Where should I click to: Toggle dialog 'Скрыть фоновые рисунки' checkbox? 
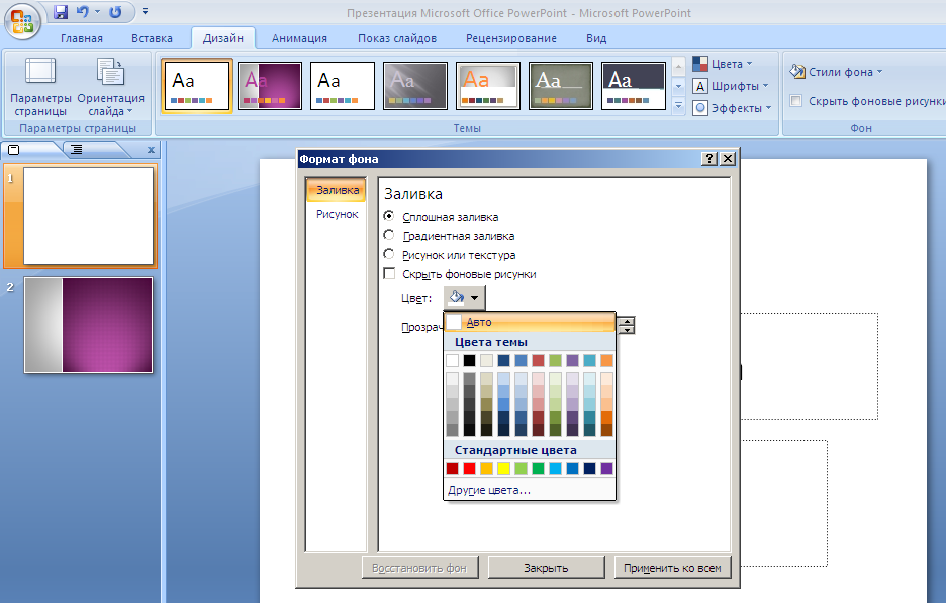click(390, 273)
